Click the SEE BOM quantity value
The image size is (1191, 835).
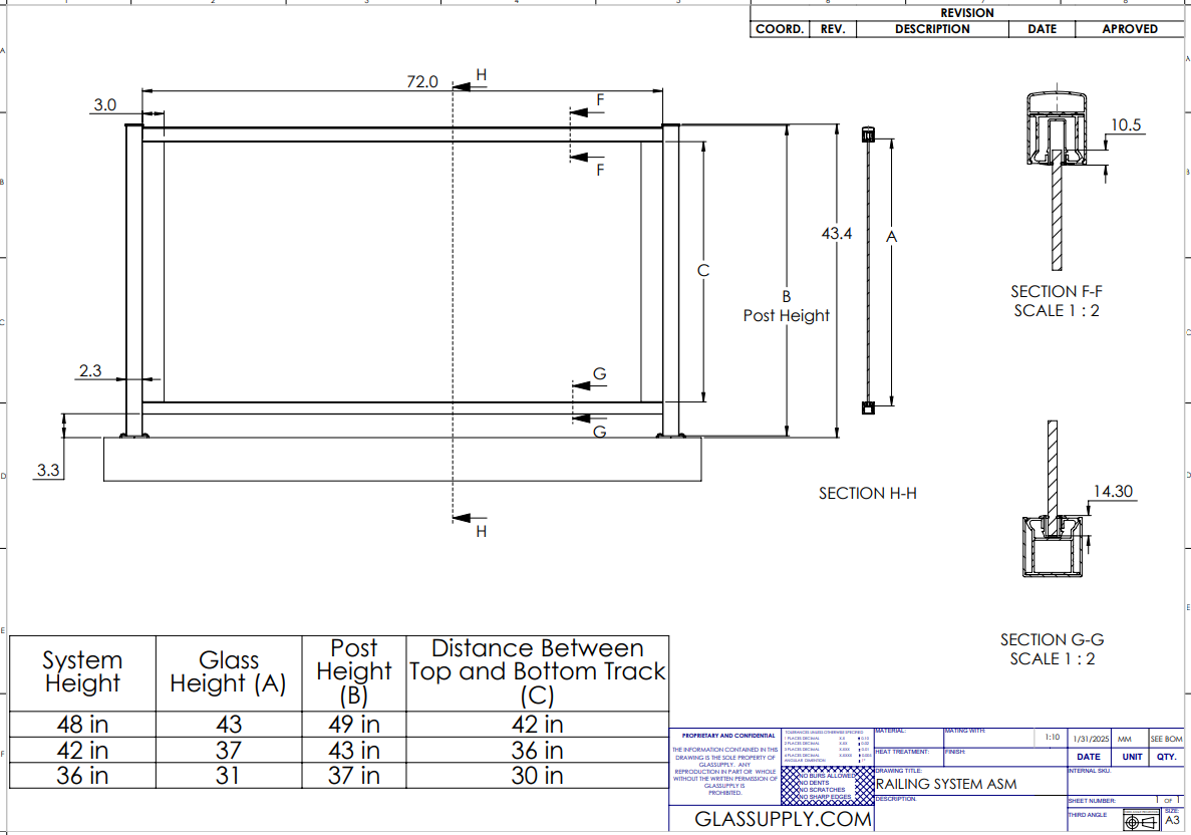click(1166, 739)
